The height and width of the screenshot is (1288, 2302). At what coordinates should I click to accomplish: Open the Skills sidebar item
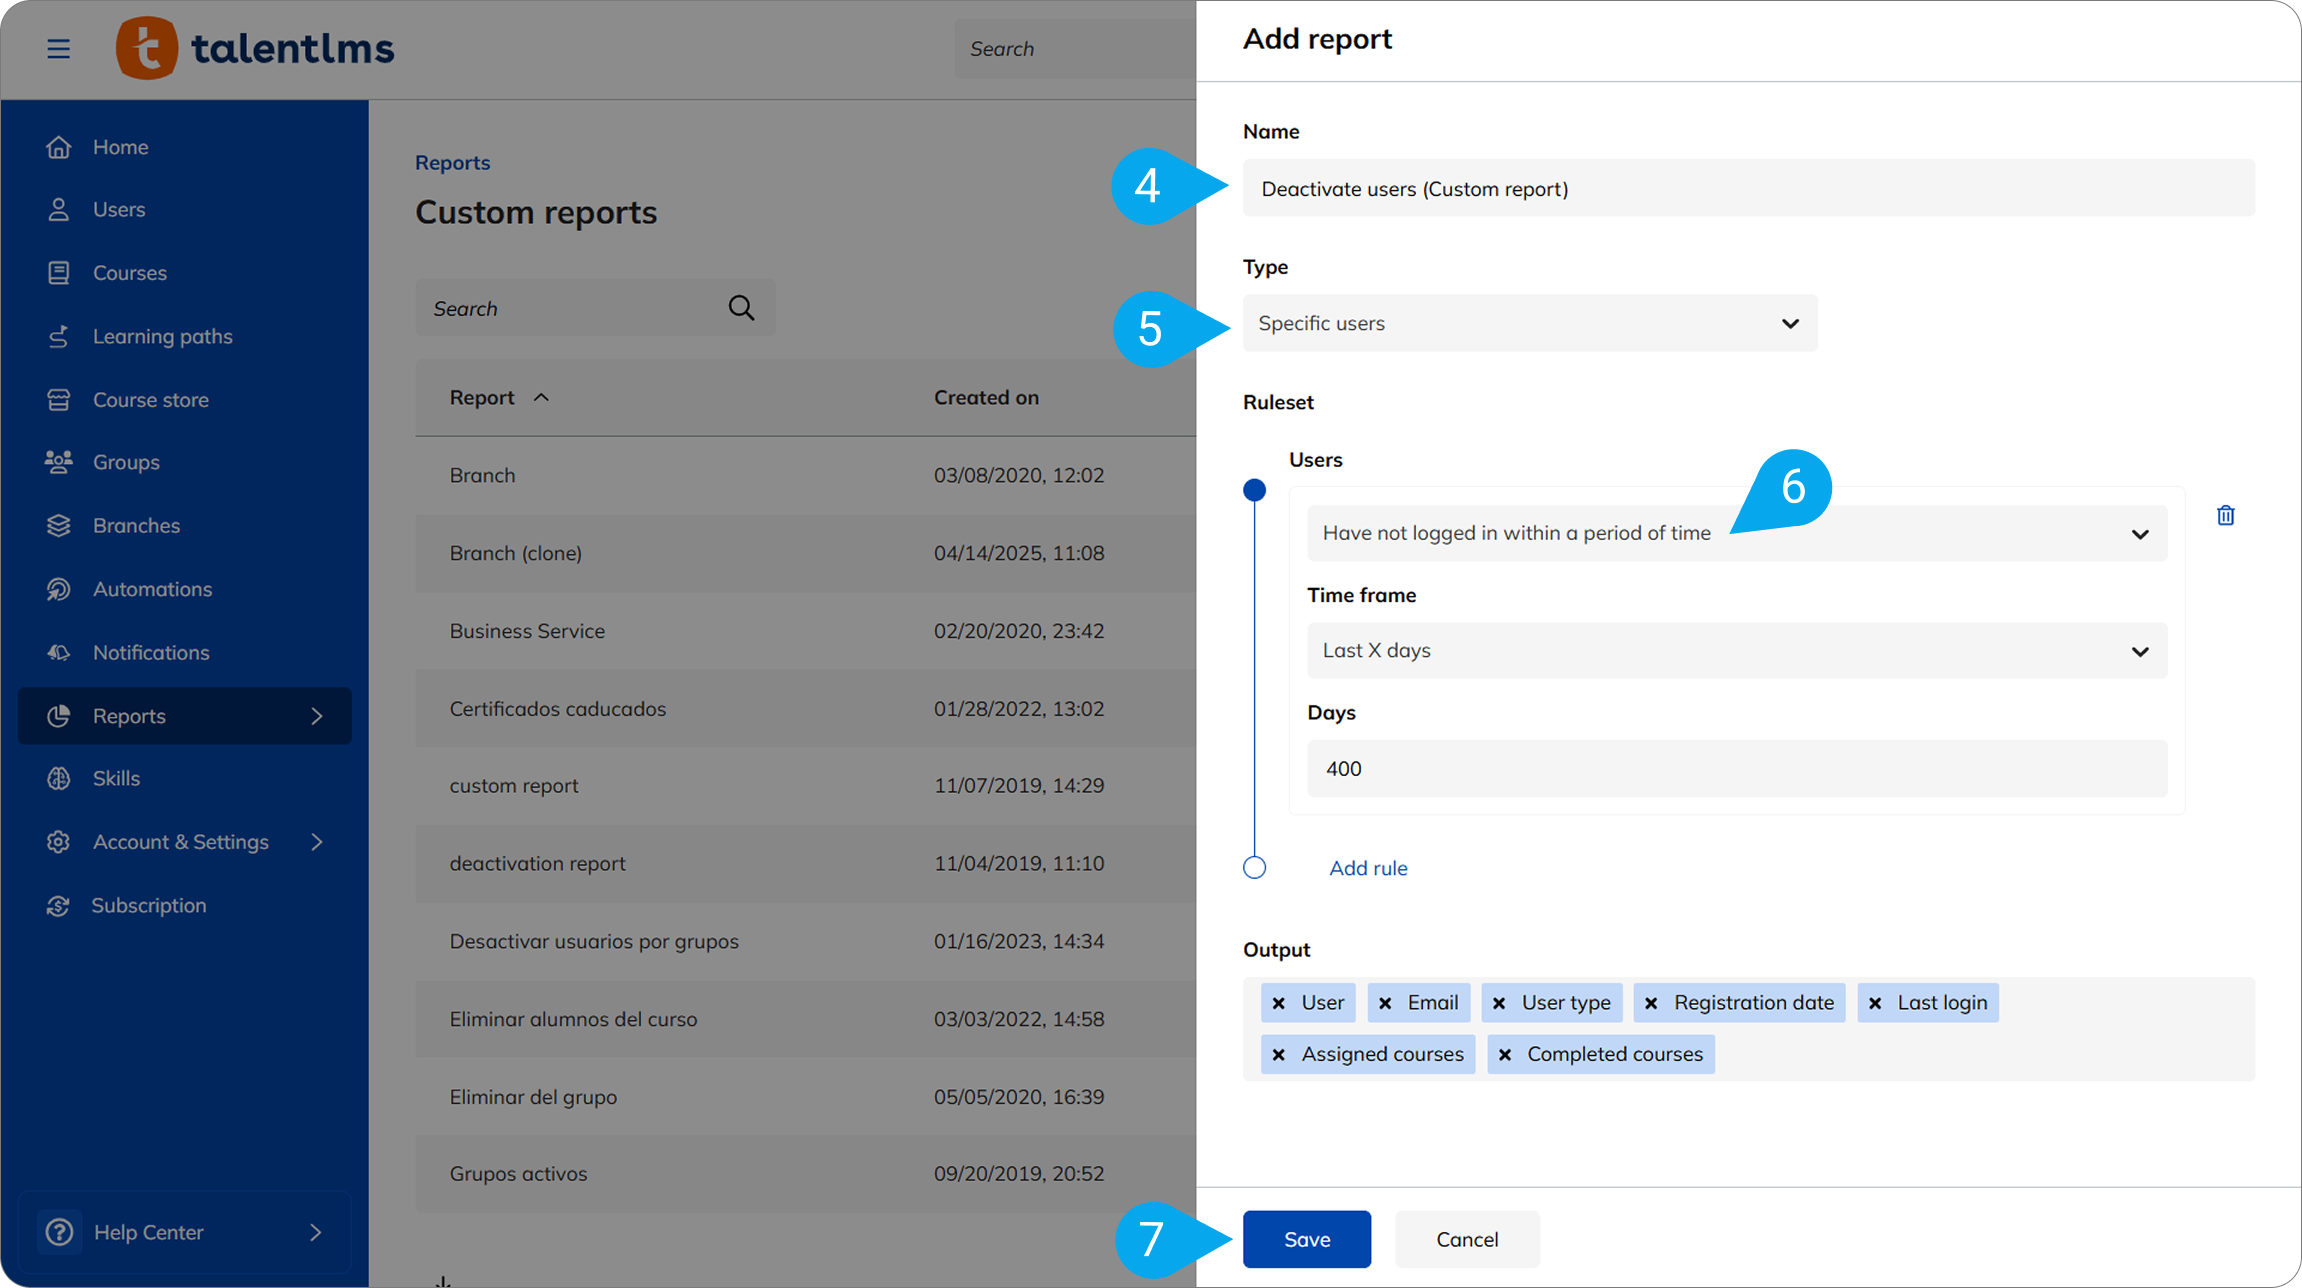(x=116, y=778)
